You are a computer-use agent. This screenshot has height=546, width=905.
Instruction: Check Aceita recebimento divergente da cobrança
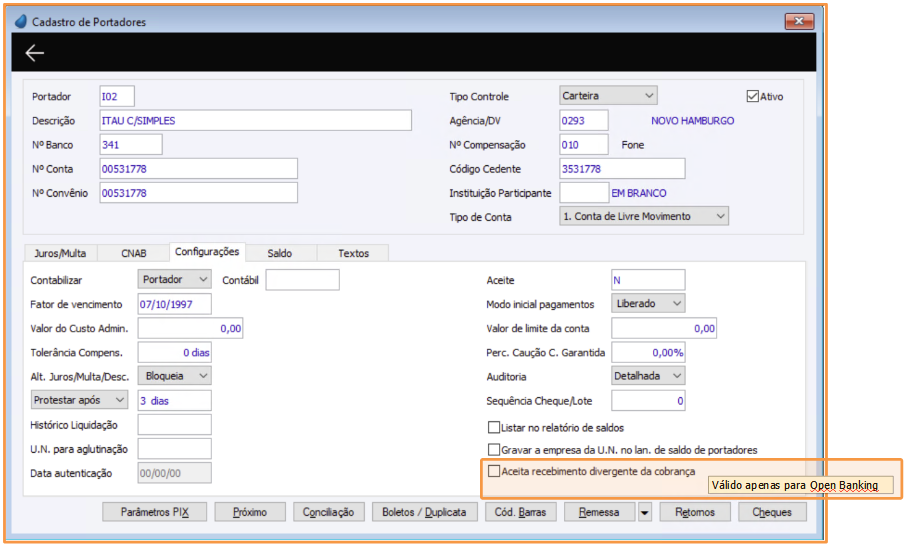click(493, 471)
